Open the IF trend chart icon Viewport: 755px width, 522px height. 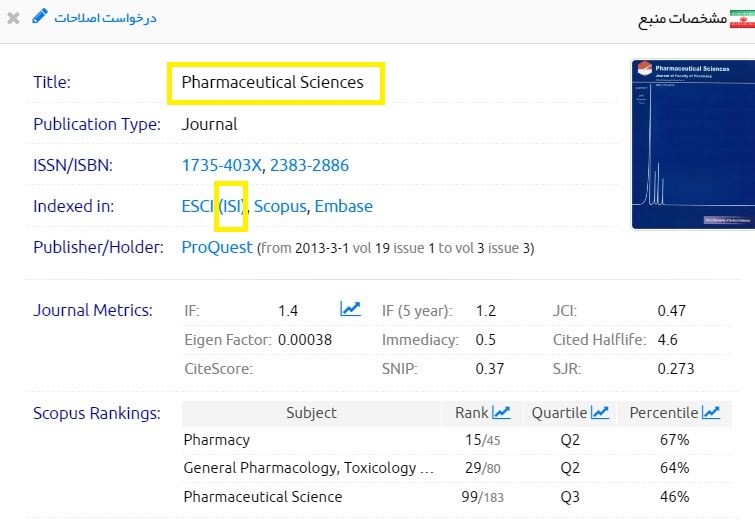(350, 310)
